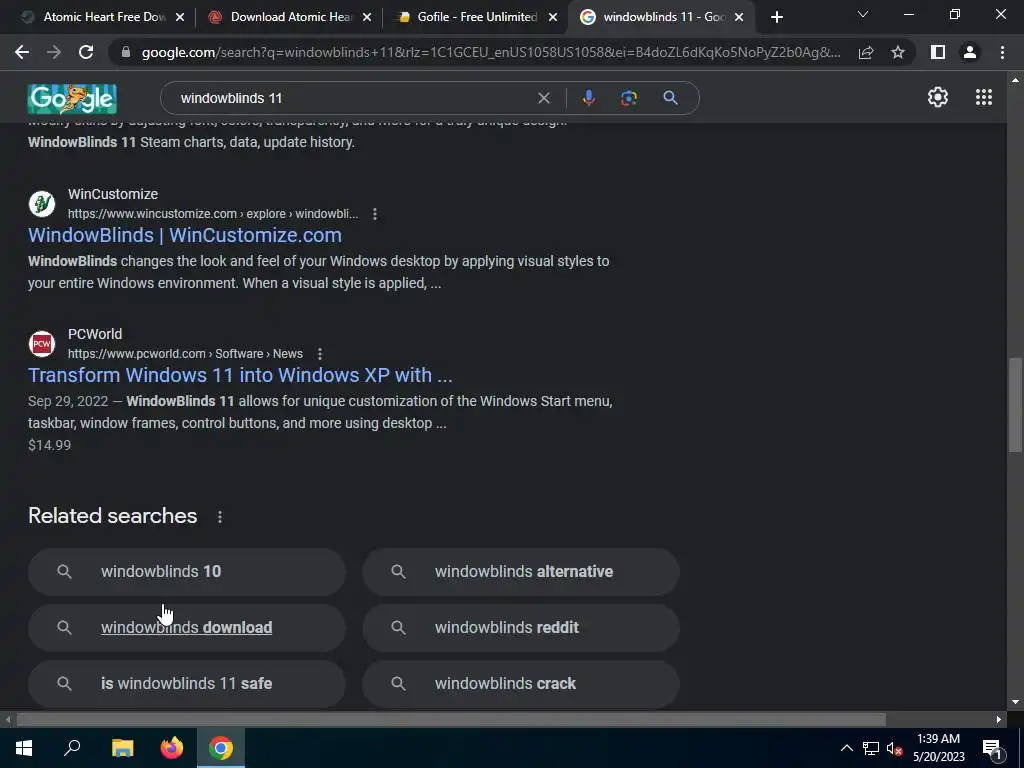Image resolution: width=1024 pixels, height=768 pixels.
Task: Search related: windowblinds alternative
Action: pos(521,571)
